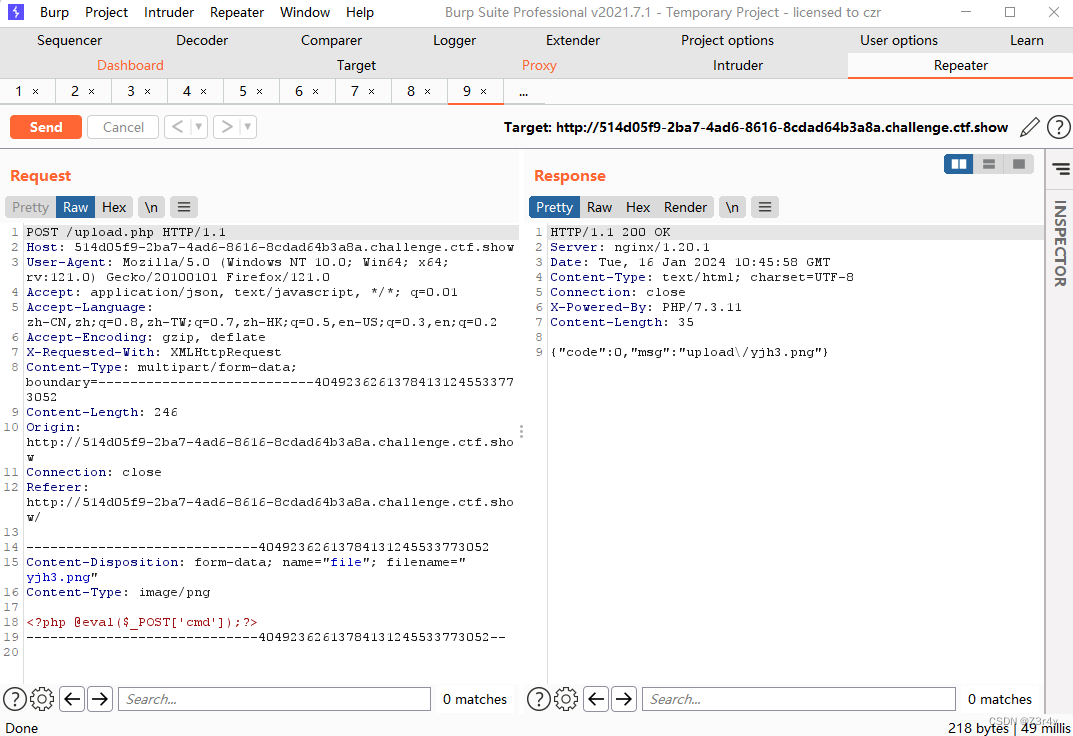Open the Help menu
1073x736 pixels.
pyautogui.click(x=359, y=12)
